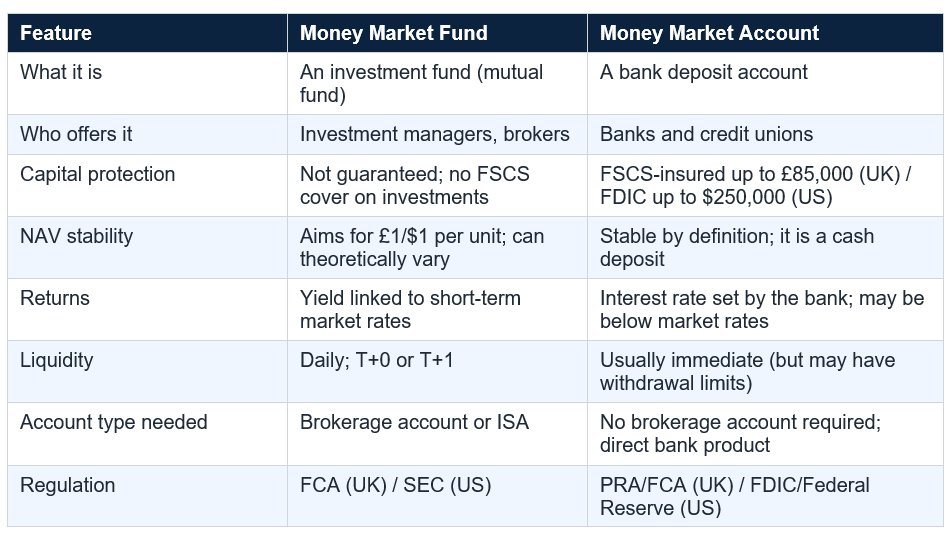The width and height of the screenshot is (949, 534).
Task: Select 'Banks and credit unions' cell
Action: (765, 134)
